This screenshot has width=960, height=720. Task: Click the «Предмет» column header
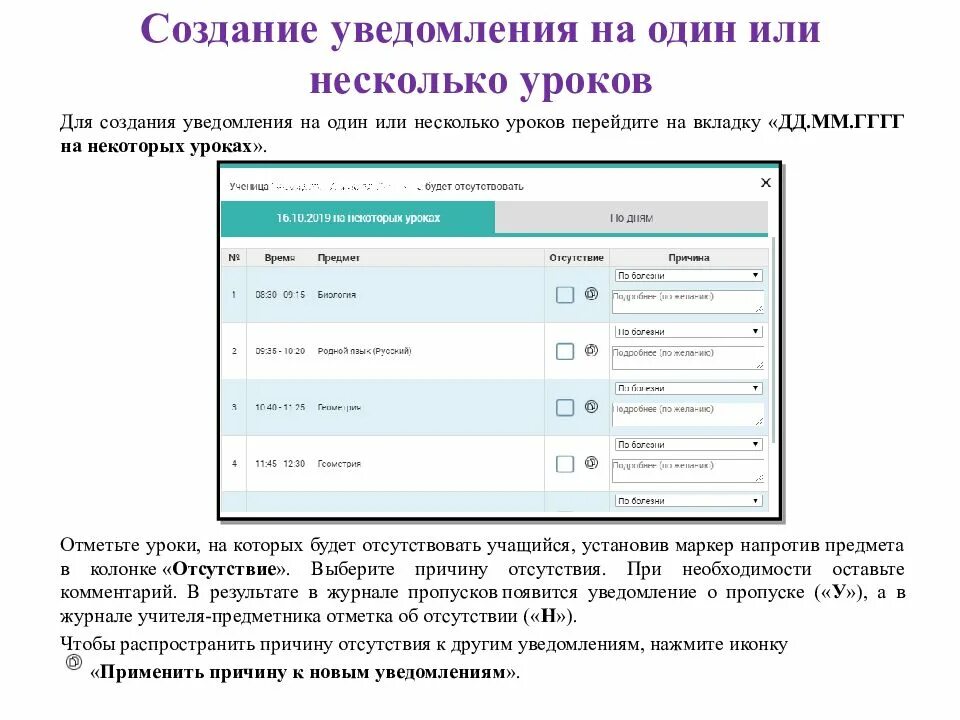coord(339,258)
